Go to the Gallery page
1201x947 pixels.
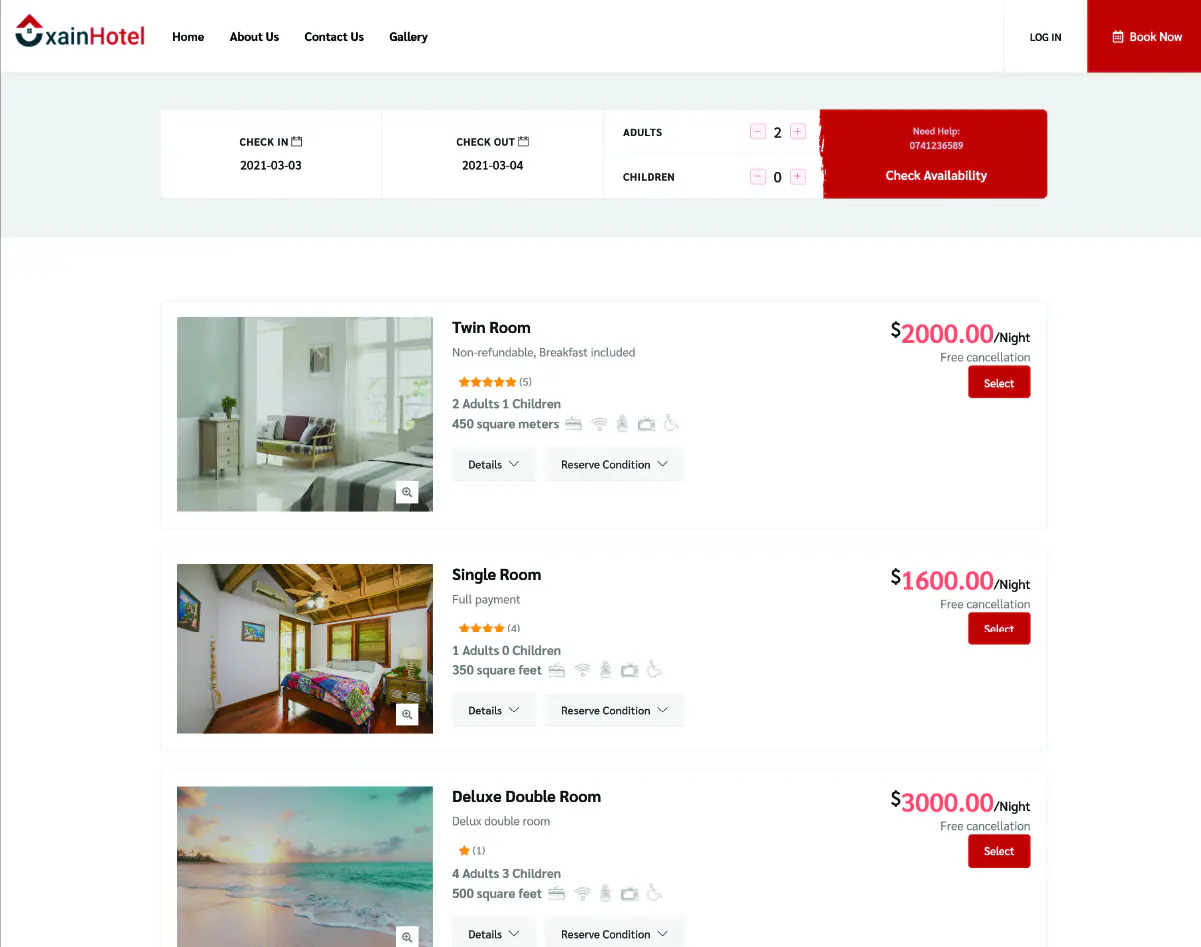[x=408, y=37]
